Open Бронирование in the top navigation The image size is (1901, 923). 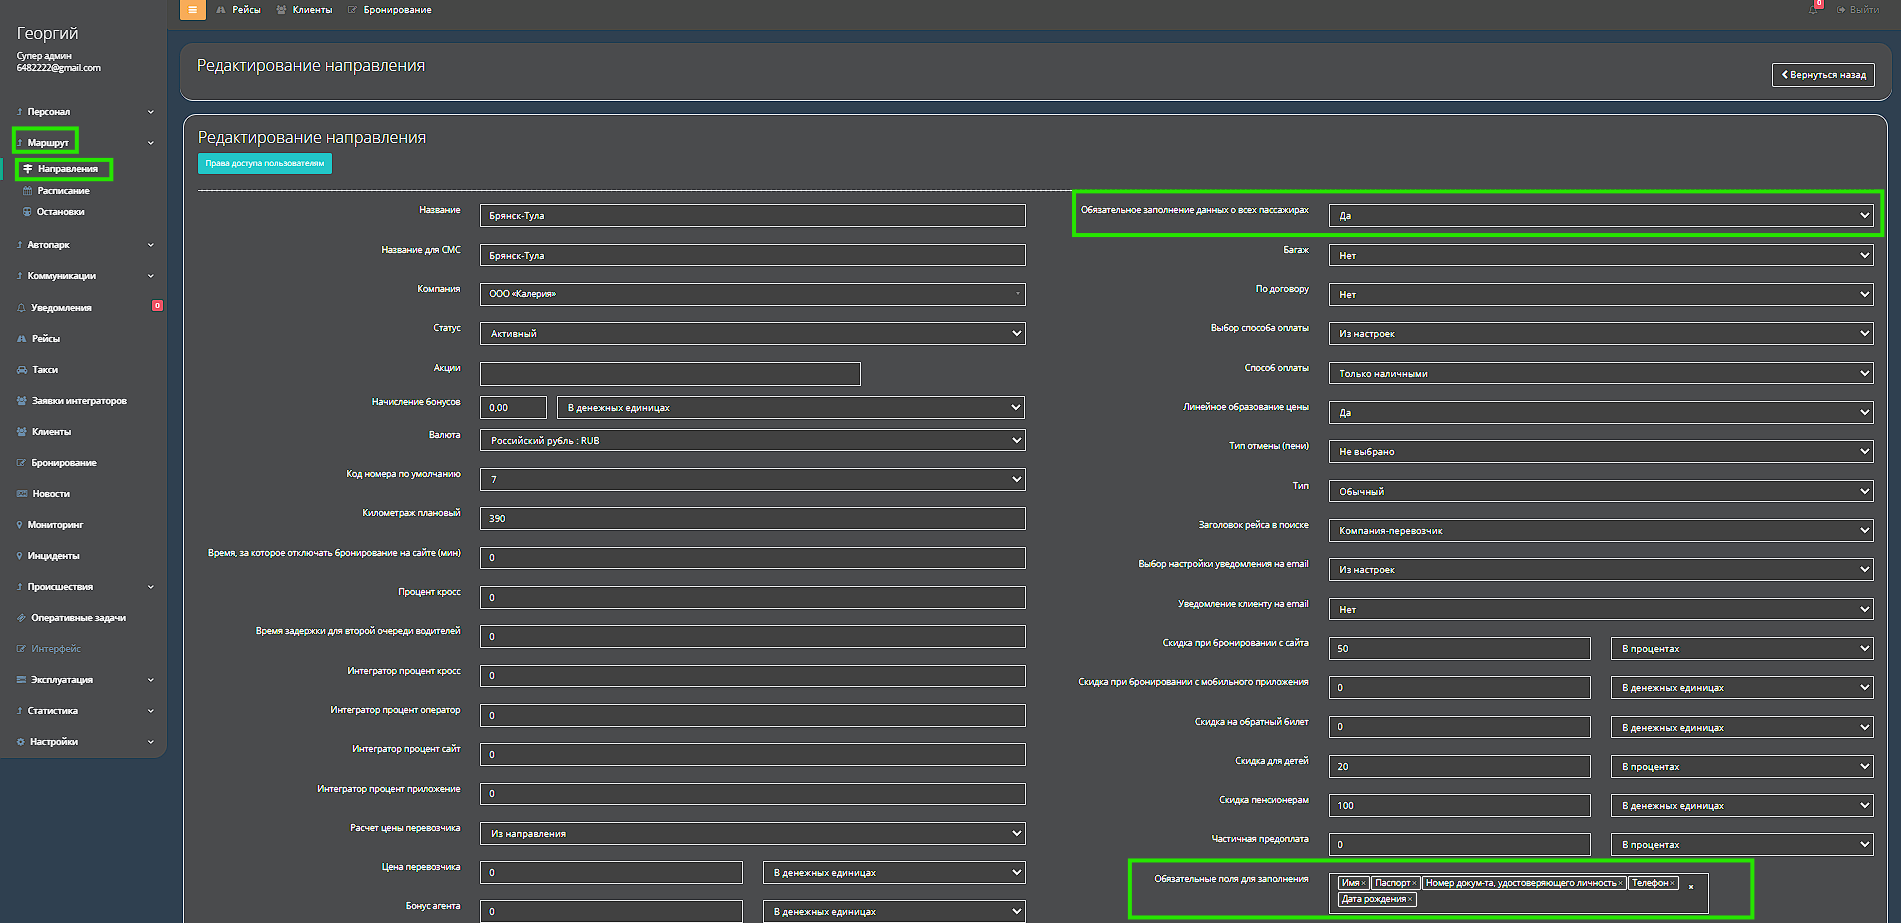point(397,10)
